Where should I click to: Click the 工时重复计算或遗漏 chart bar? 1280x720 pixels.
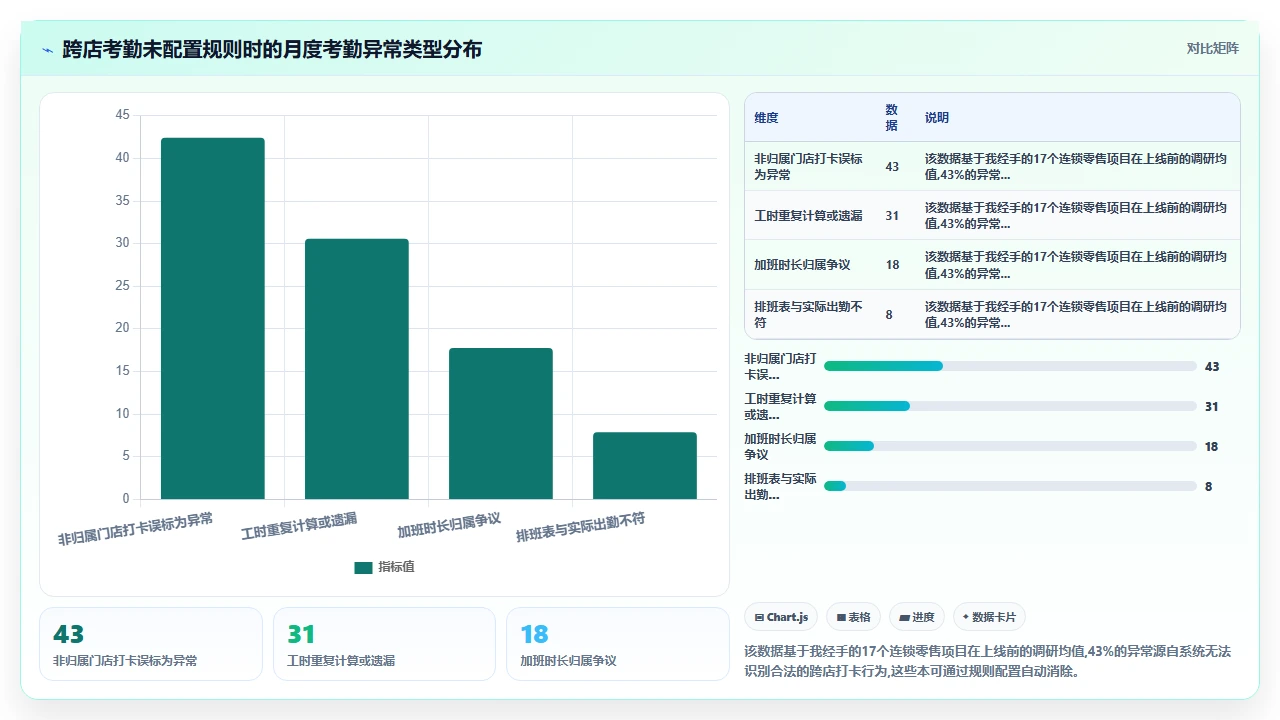click(357, 369)
